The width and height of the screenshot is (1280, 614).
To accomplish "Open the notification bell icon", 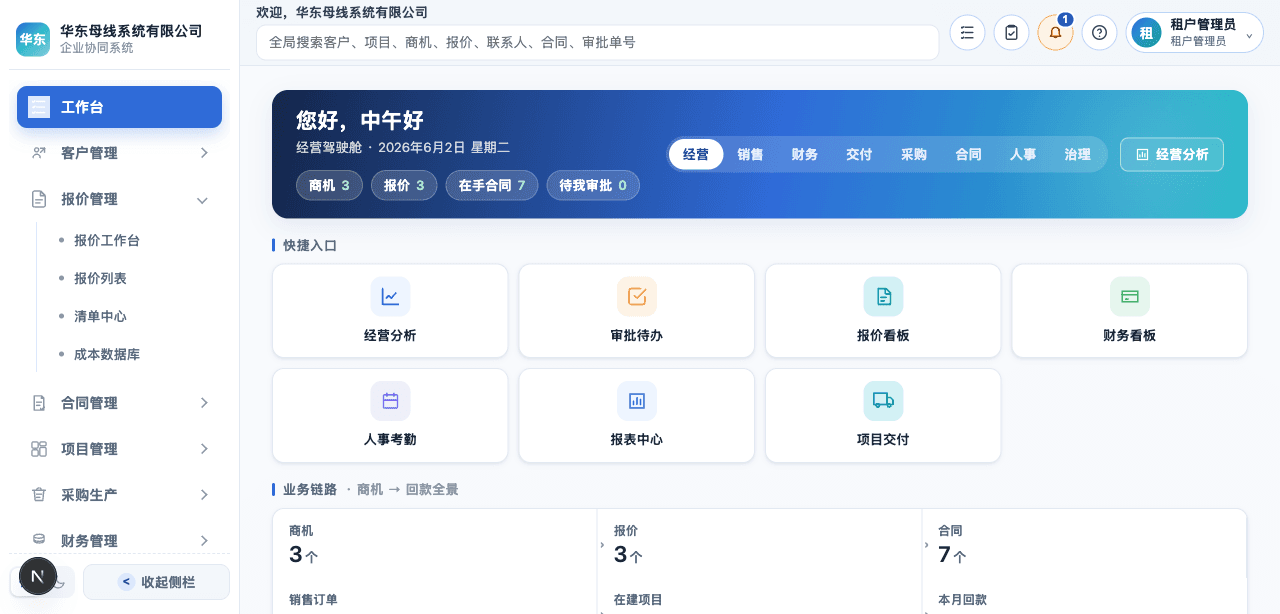I will [1055, 33].
